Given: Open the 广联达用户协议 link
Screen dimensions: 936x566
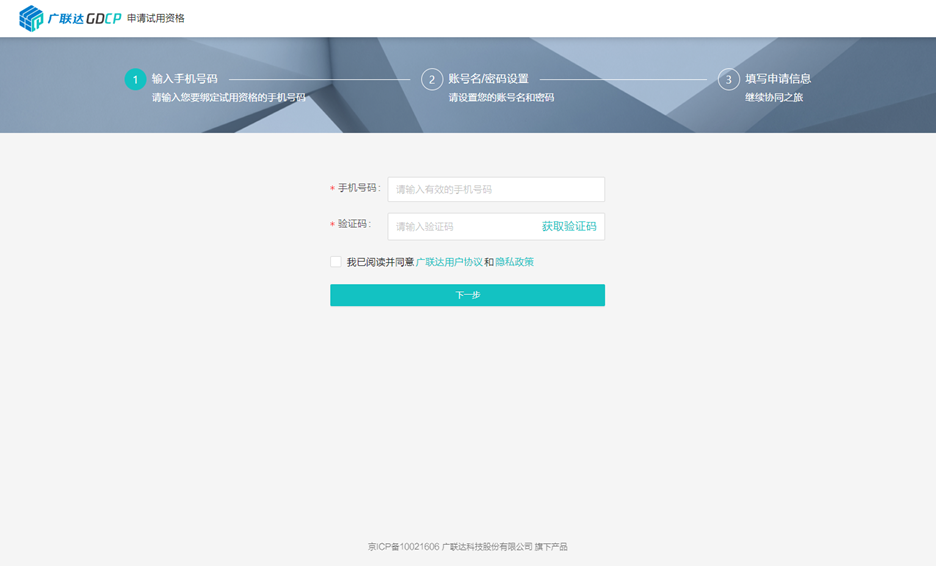Looking at the screenshot, I should pyautogui.click(x=449, y=262).
